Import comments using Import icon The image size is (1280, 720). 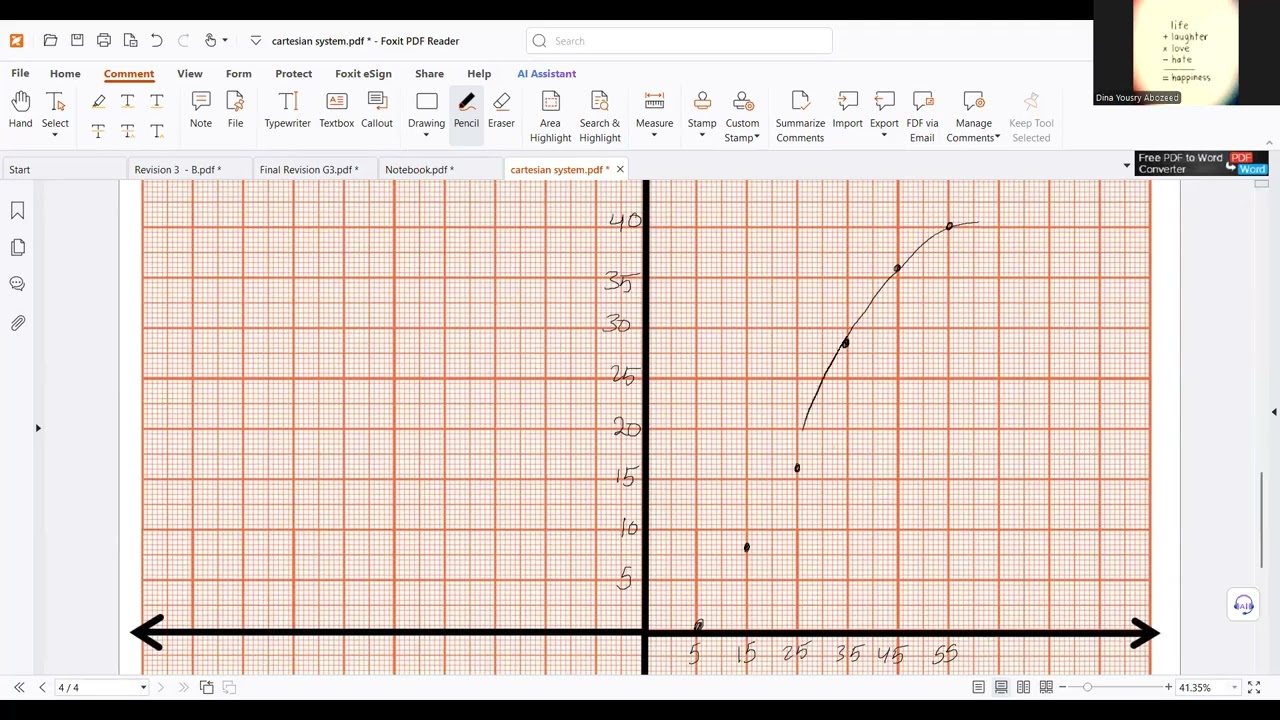point(847,110)
